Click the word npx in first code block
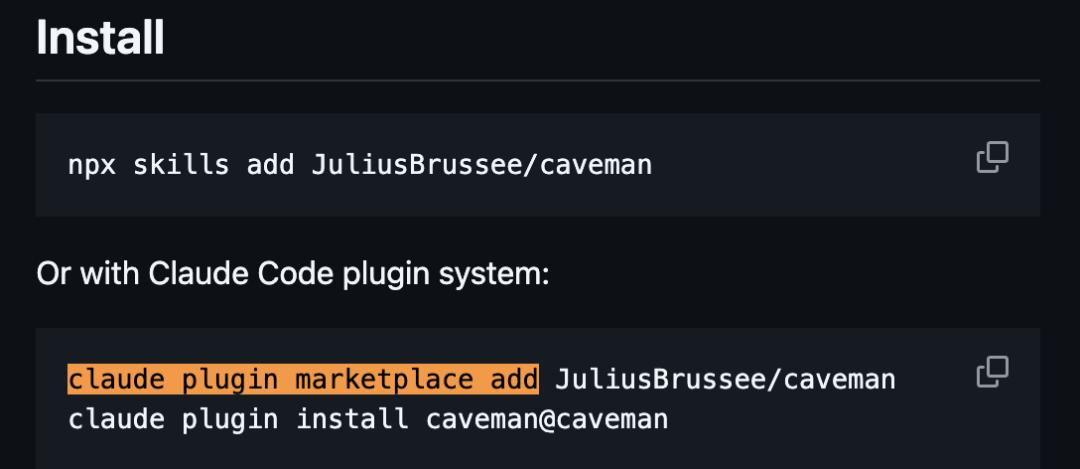This screenshot has width=1080, height=469. click(92, 164)
